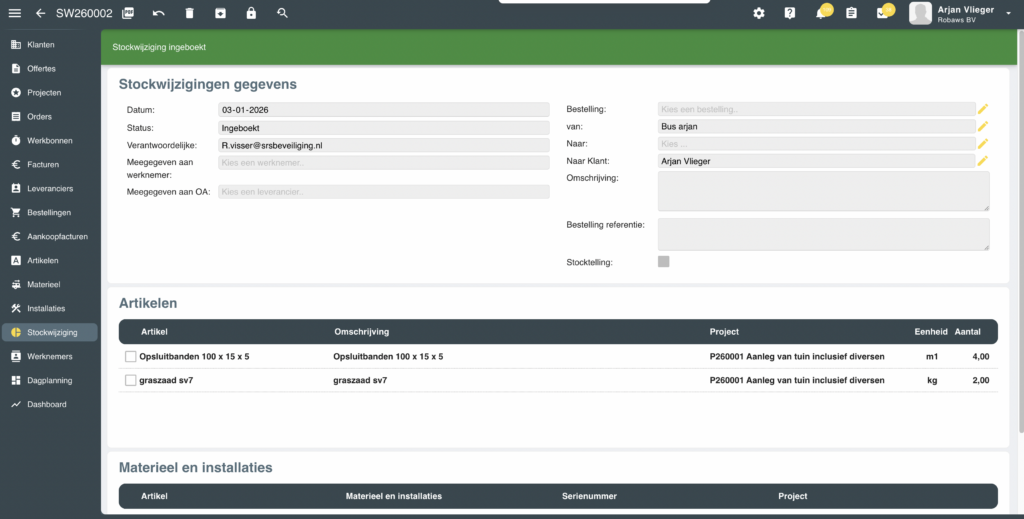1024x519 pixels.
Task: Click the undo arrow icon
Action: [159, 13]
